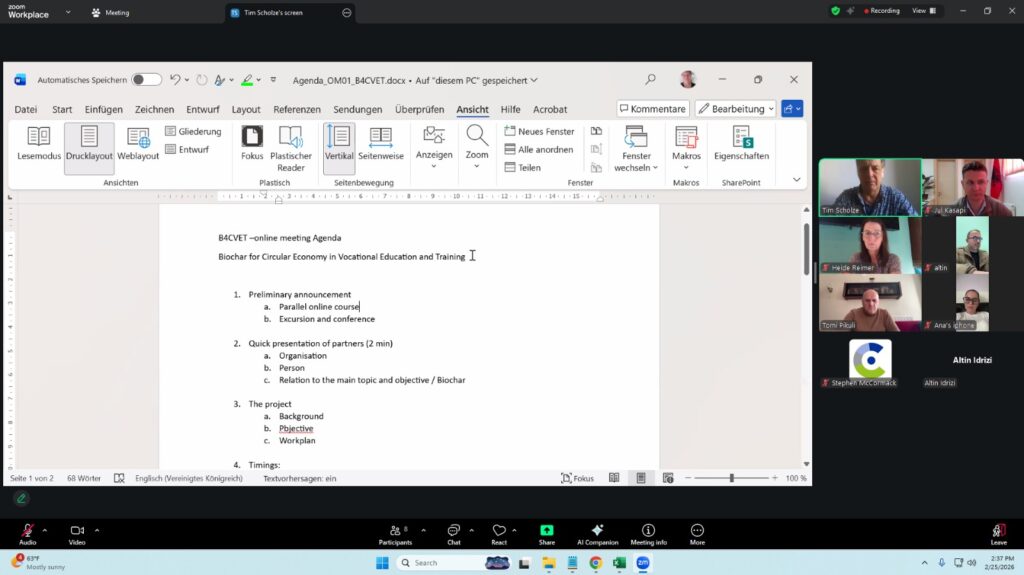This screenshot has width=1024, height=575.
Task: Expand the Anzeigen dropdown
Action: pyautogui.click(x=434, y=146)
